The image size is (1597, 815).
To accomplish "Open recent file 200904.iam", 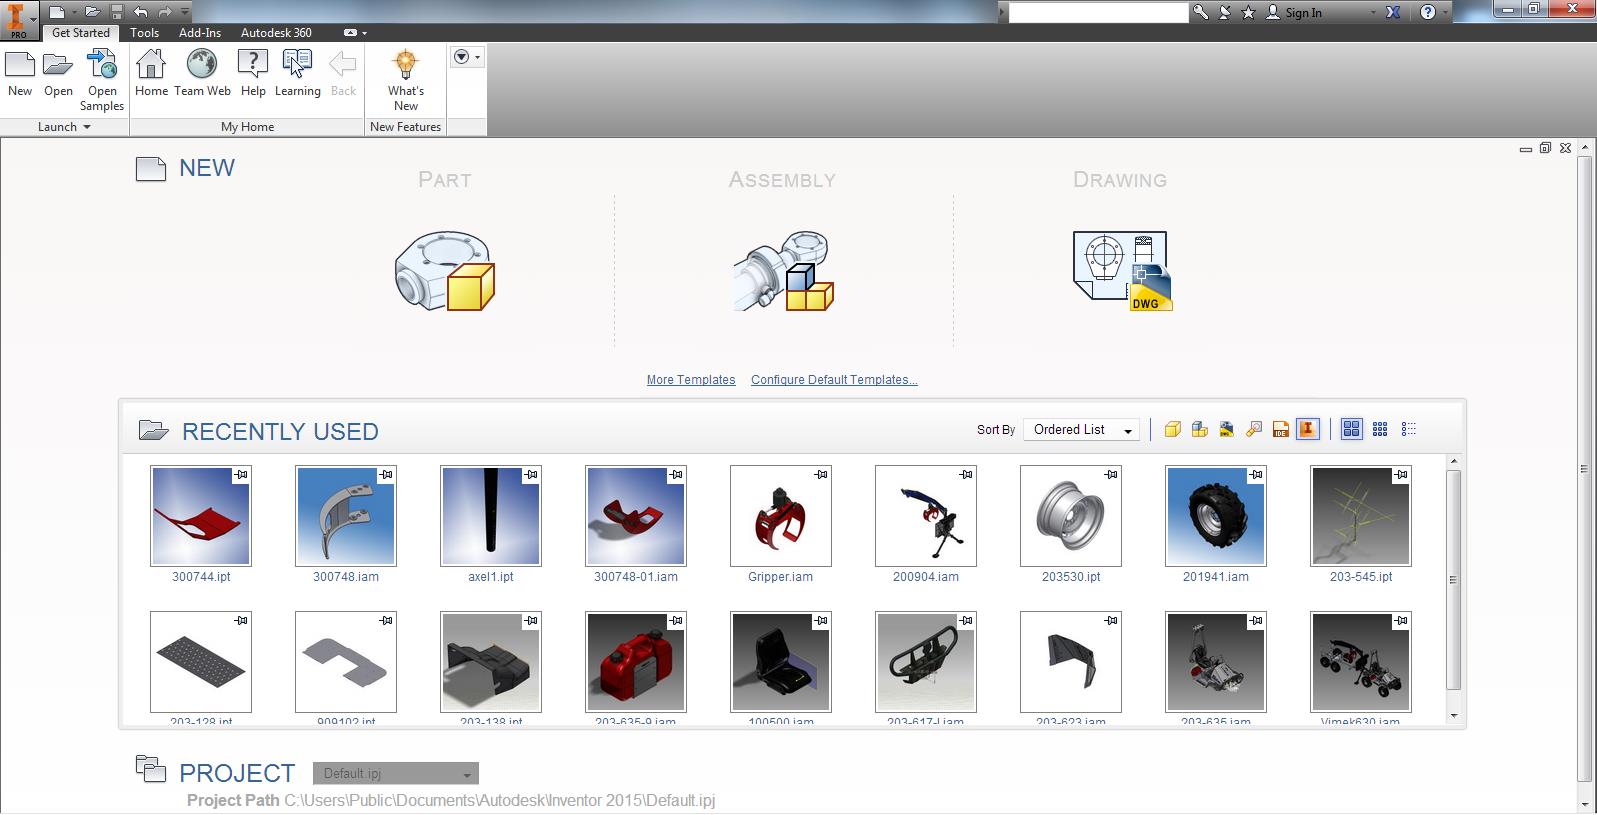I will pos(926,516).
